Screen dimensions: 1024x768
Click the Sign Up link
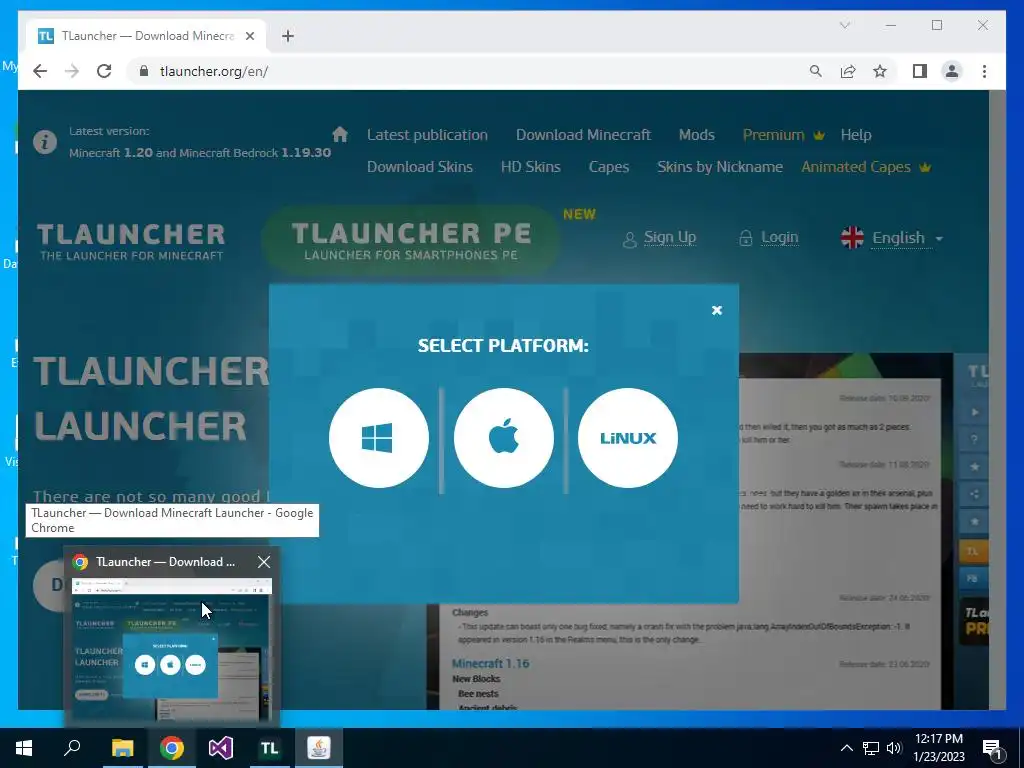pos(669,237)
